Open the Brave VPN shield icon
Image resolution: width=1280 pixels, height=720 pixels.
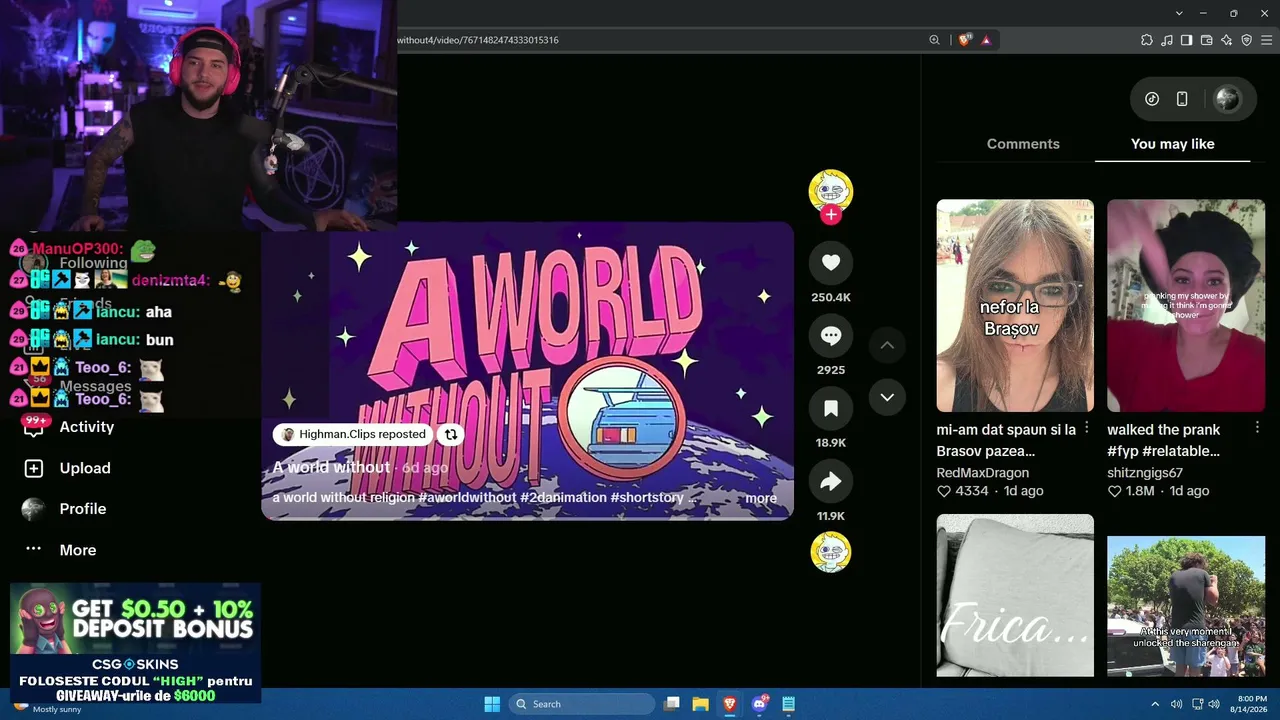(1246, 40)
